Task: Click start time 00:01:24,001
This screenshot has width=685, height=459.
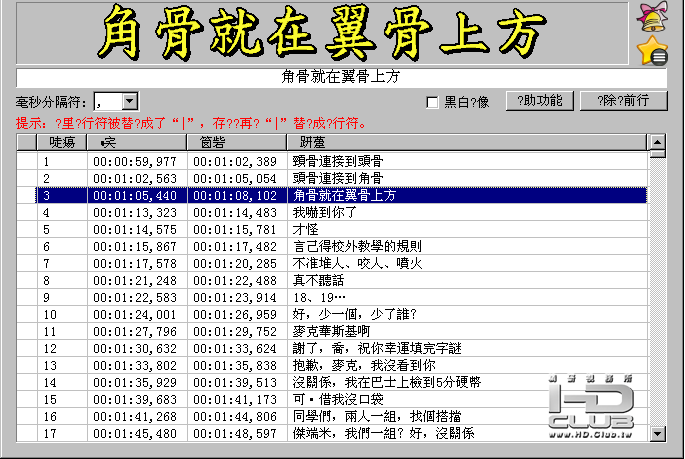Action: [135, 315]
